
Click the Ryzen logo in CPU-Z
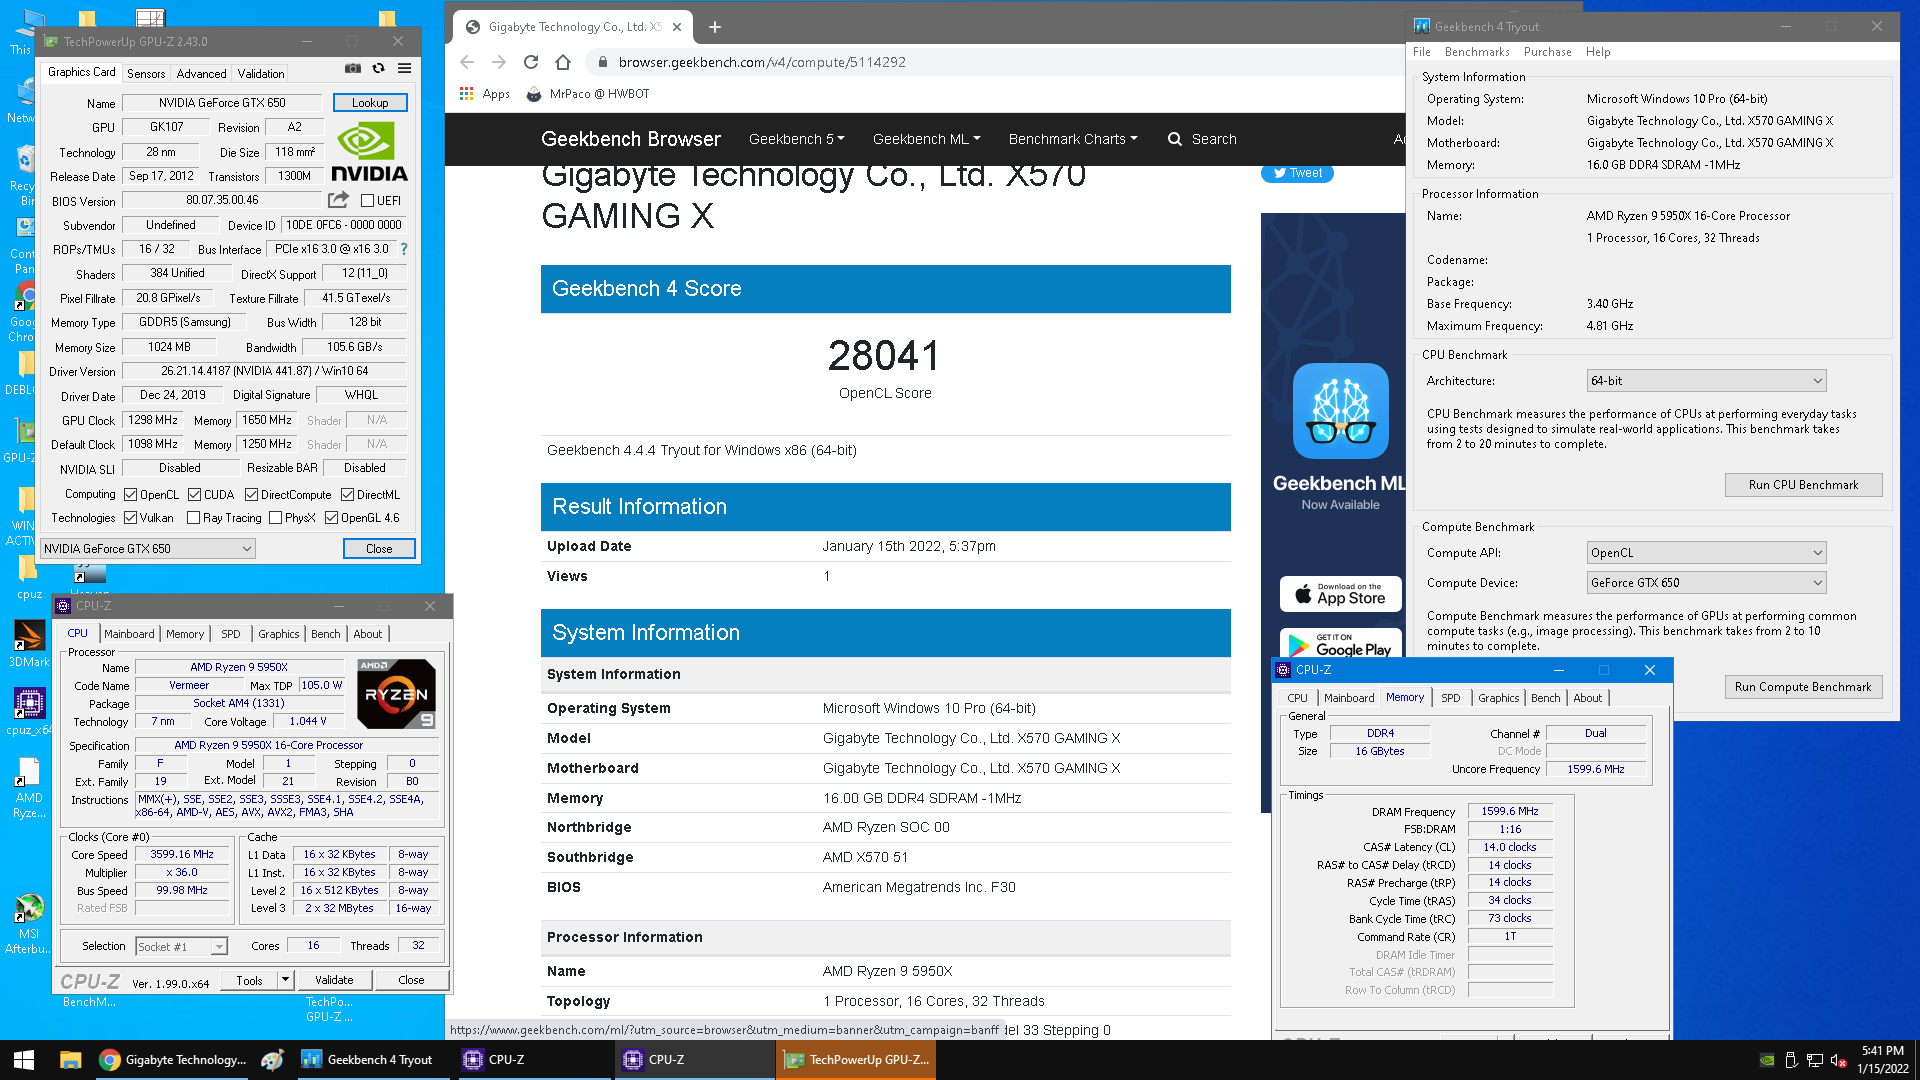coord(396,693)
